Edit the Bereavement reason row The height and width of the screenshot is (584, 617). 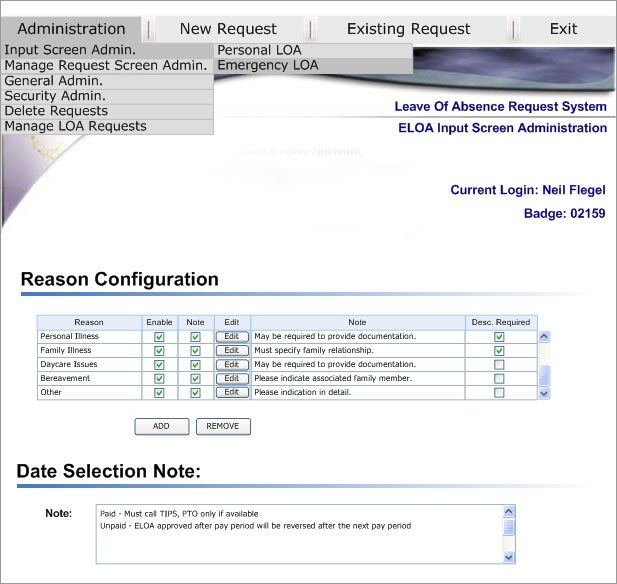[231, 379]
